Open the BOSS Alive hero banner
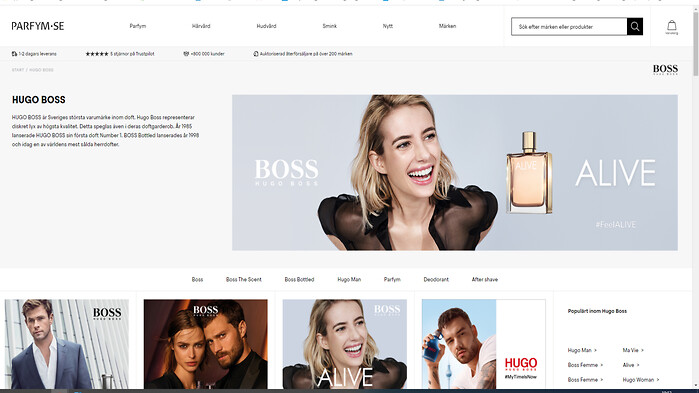This screenshot has height=393, width=699. [x=455, y=172]
